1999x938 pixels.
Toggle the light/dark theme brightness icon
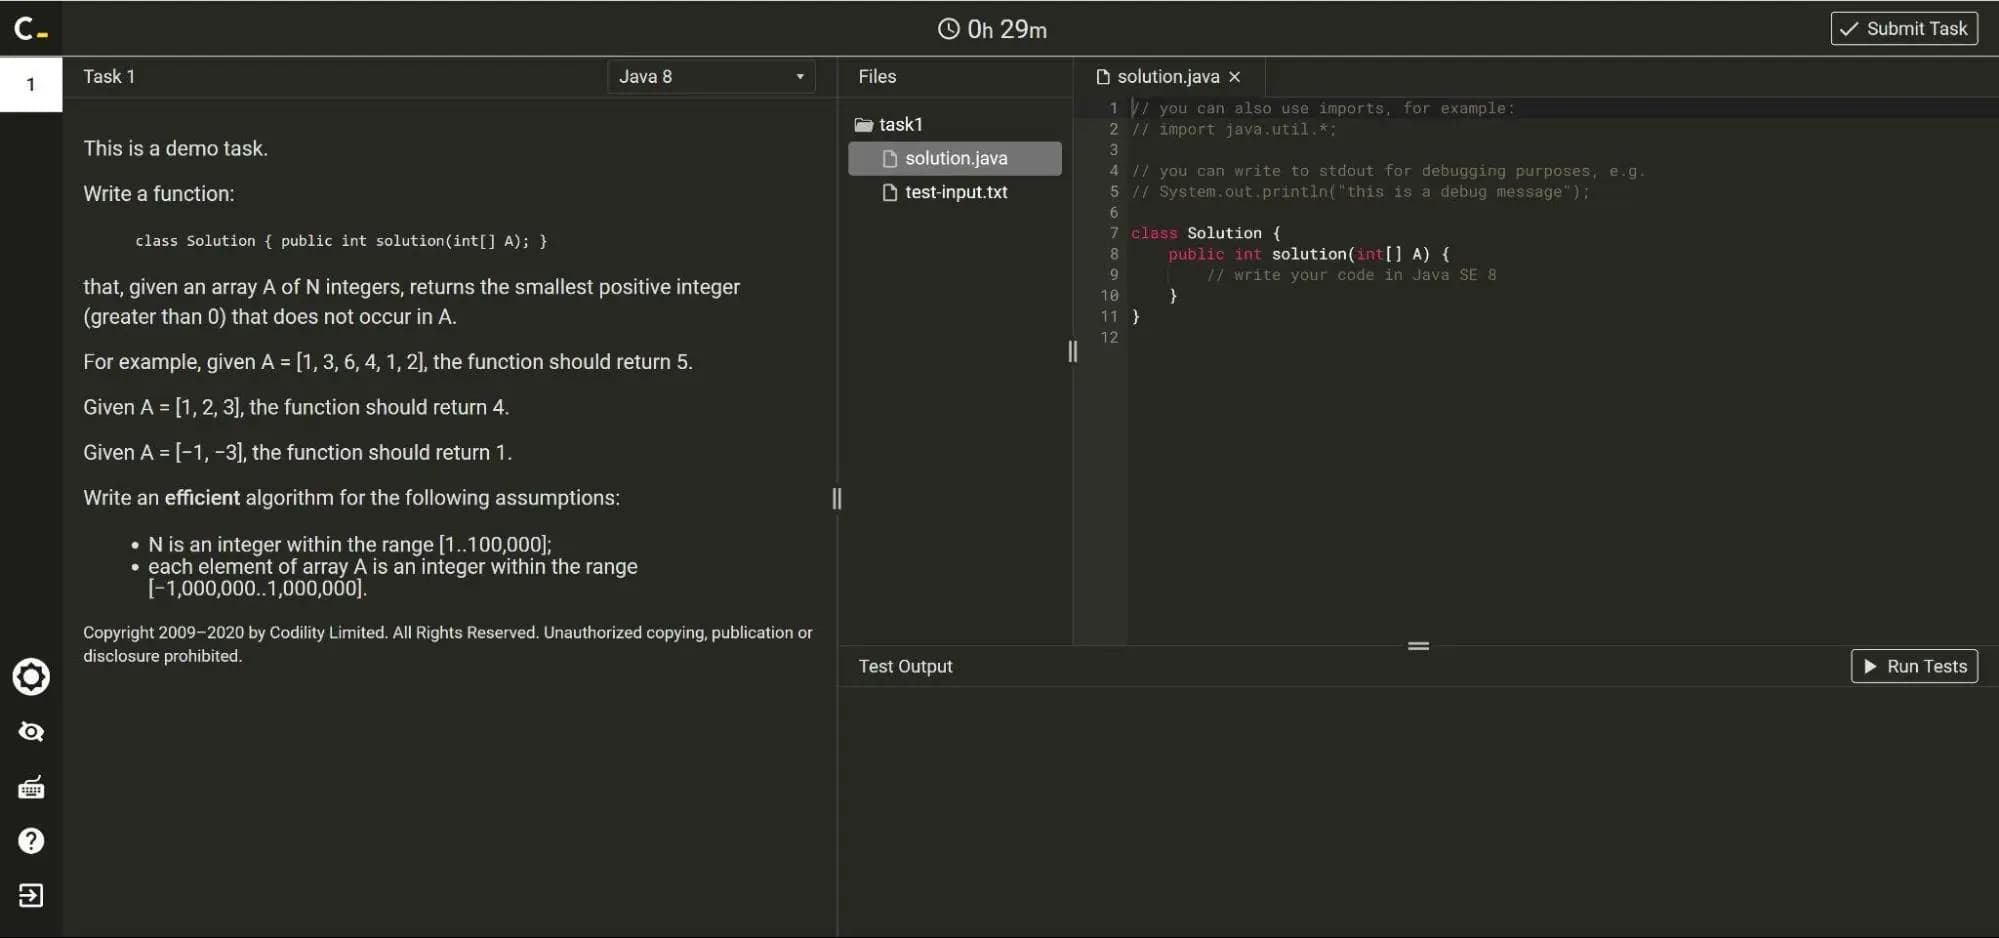[31, 677]
